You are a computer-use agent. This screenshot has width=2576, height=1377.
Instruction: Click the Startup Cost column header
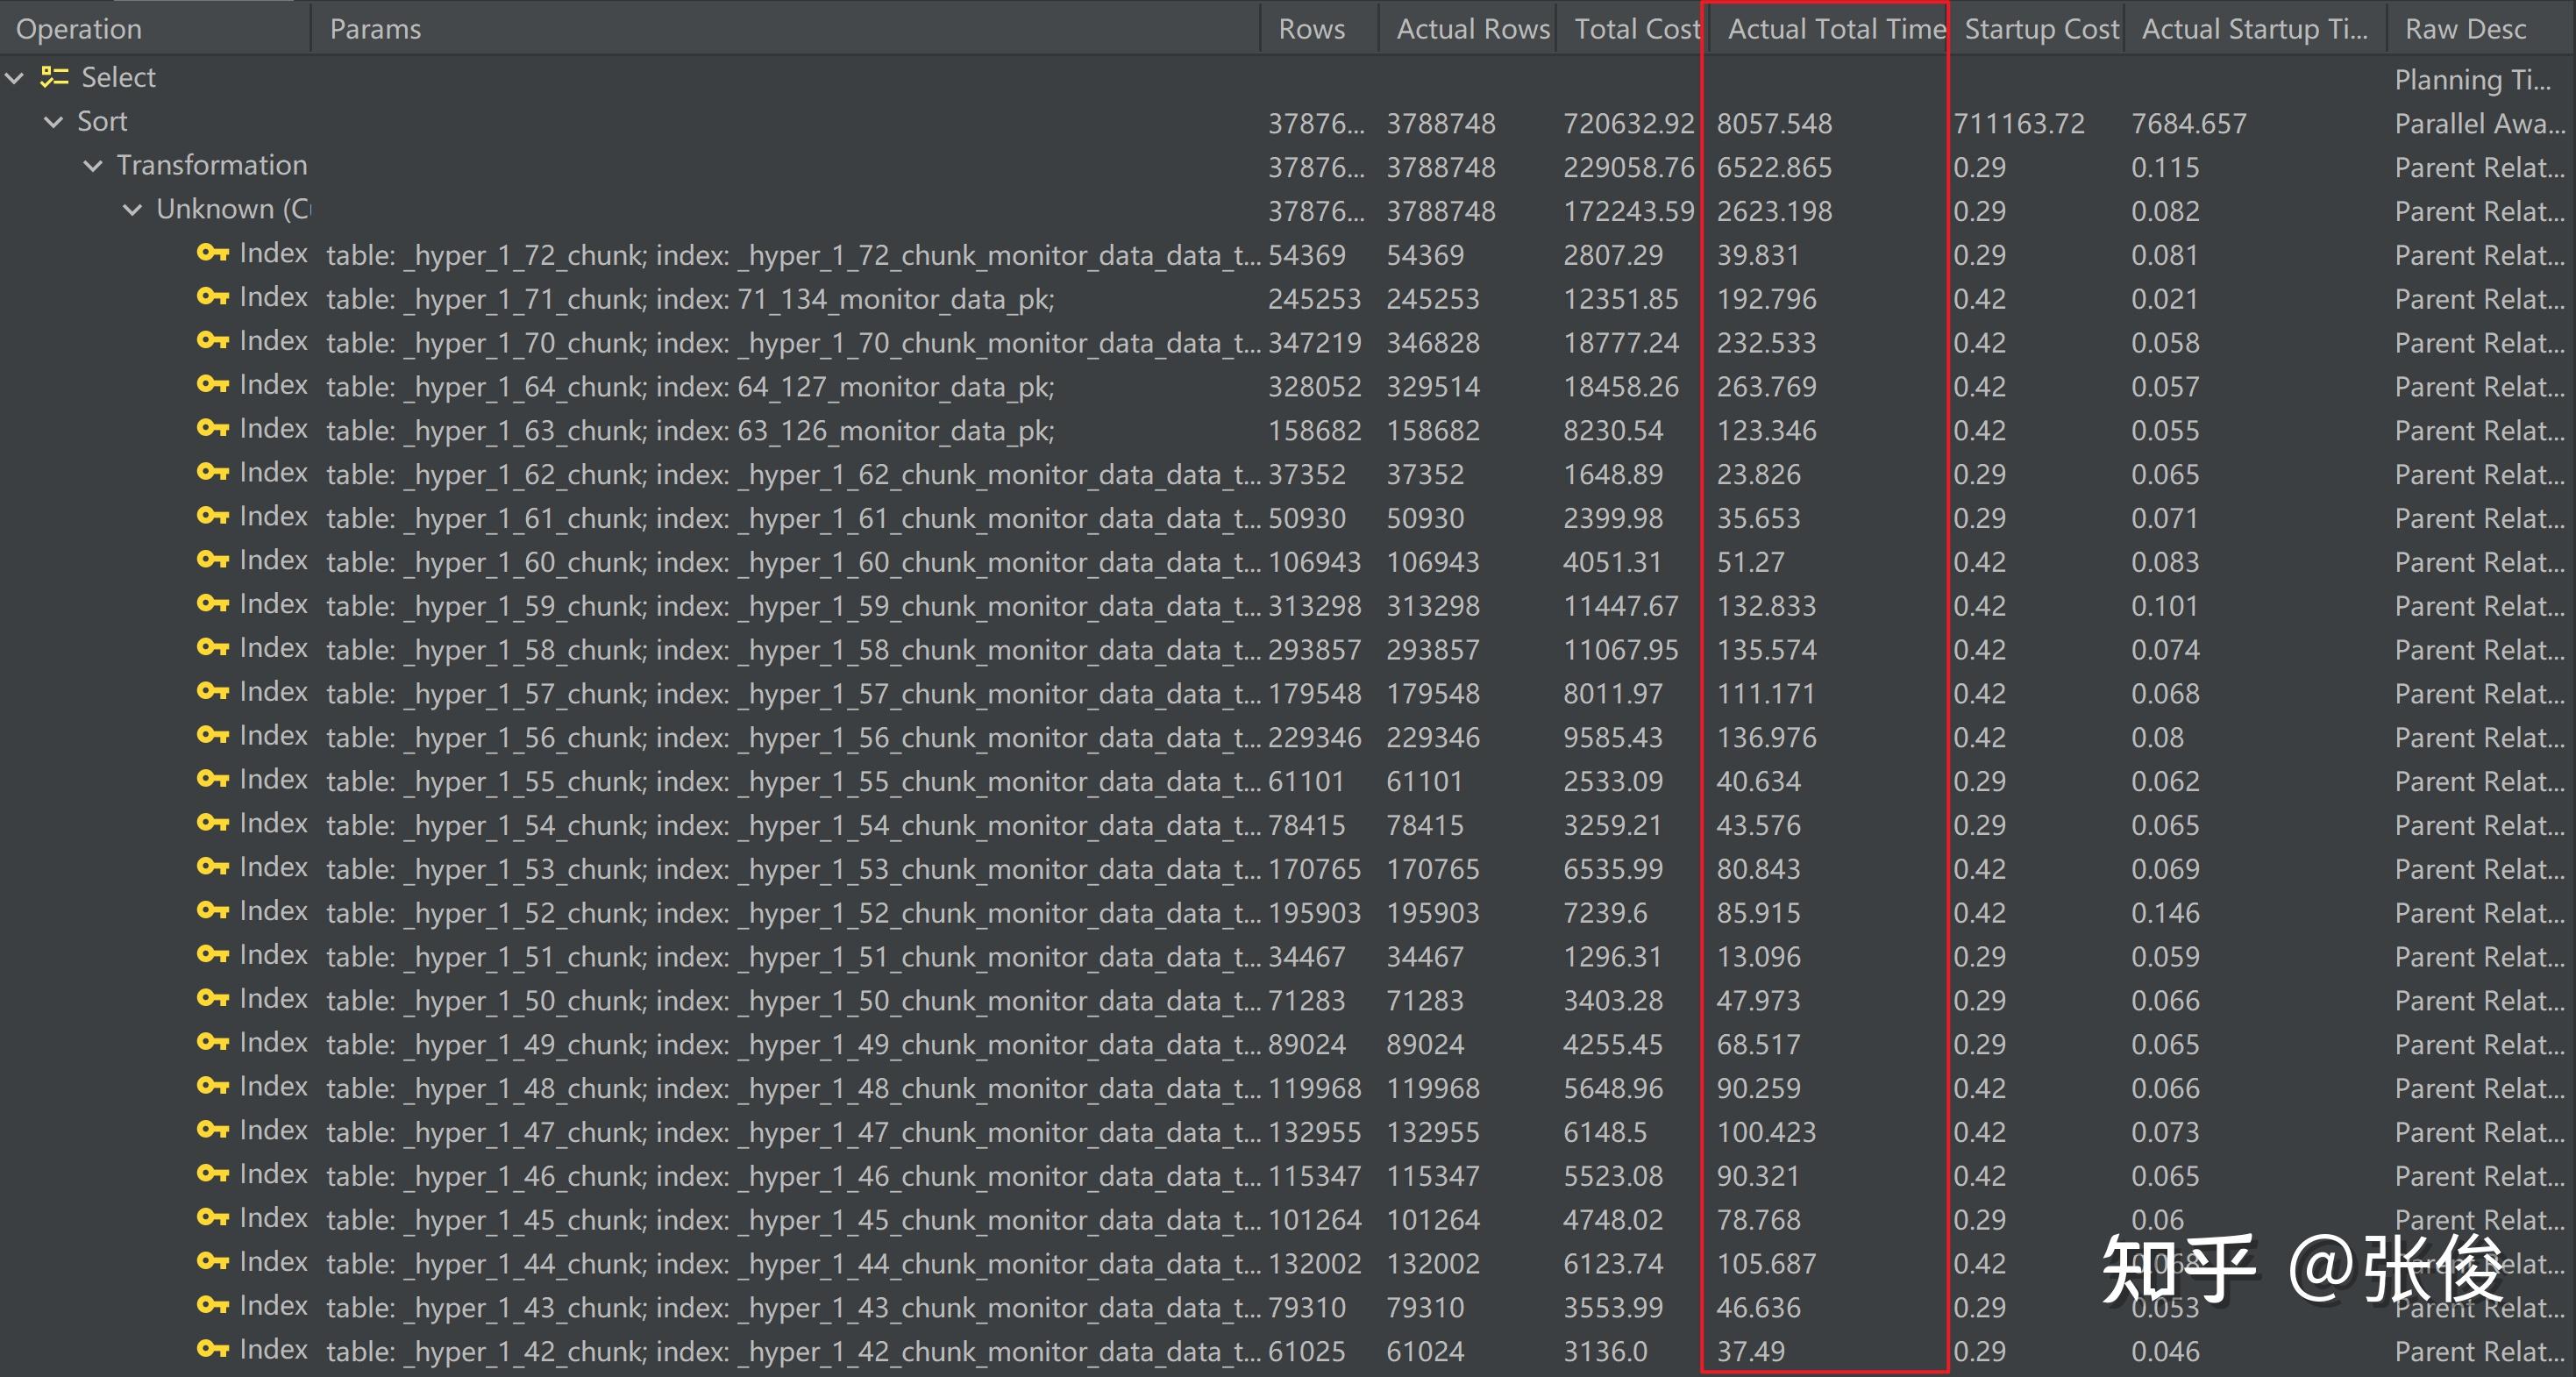coord(2041,29)
